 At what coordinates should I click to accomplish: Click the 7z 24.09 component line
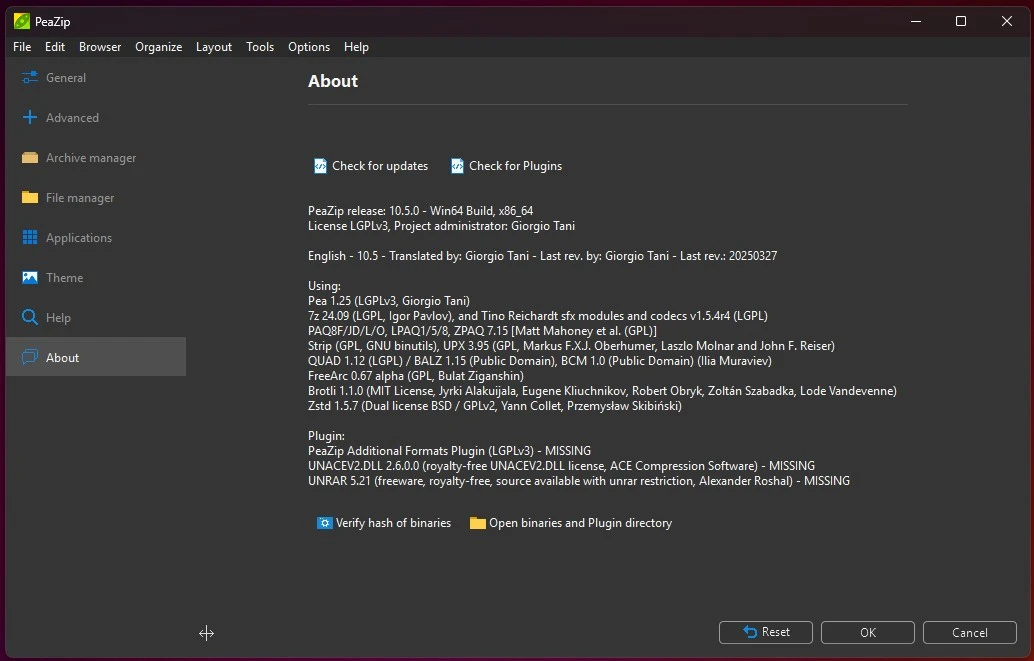pyautogui.click(x=538, y=316)
